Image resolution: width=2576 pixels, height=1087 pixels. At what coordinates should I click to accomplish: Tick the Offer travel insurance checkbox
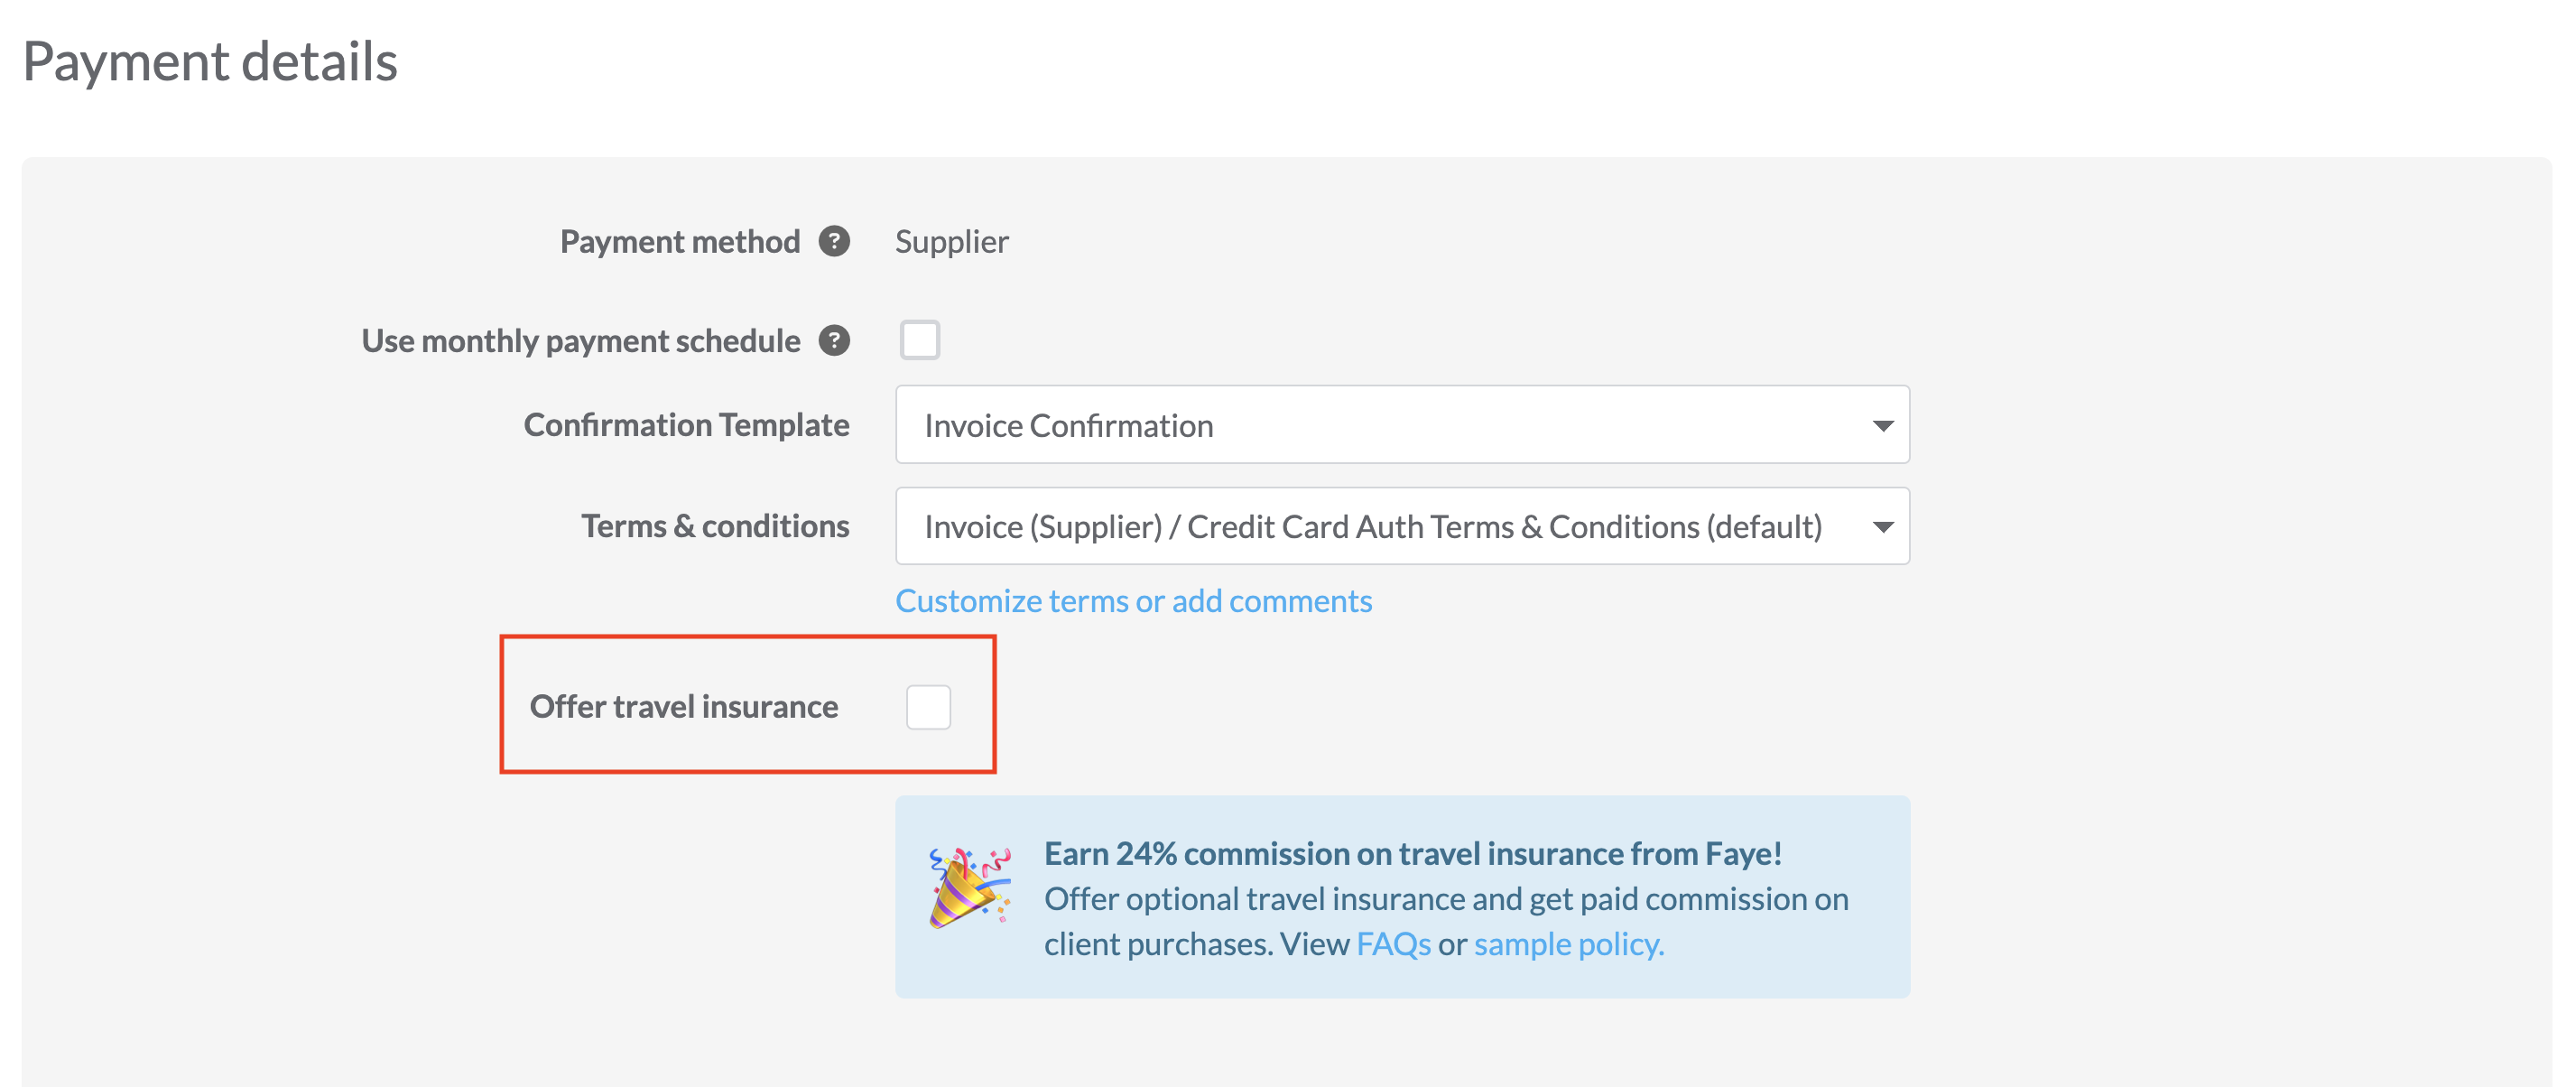pyautogui.click(x=928, y=707)
